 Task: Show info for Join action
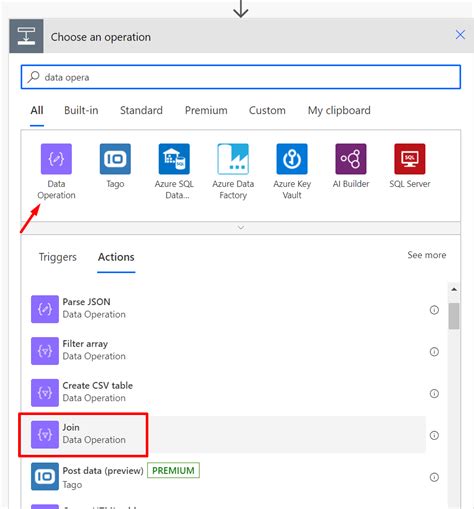[434, 435]
